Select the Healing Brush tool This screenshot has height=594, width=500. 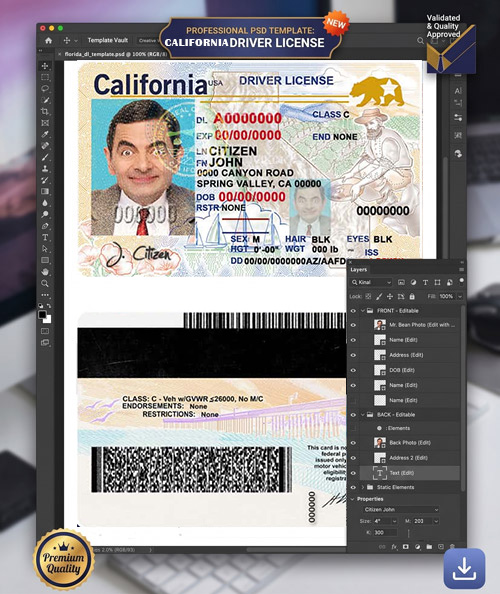45,145
